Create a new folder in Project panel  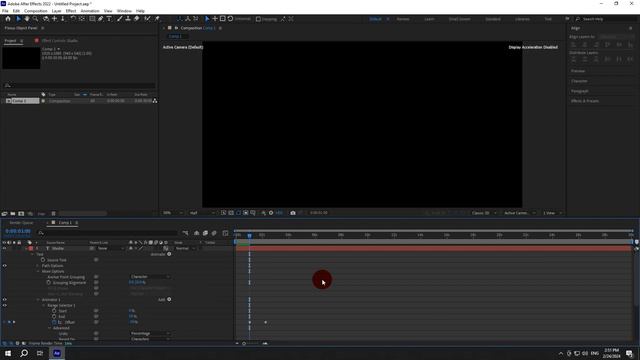tap(13, 213)
